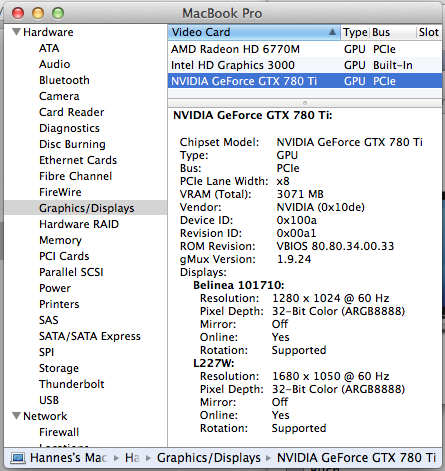The image size is (445, 471).
Task: Select Firewall under Network
Action: pos(59,432)
